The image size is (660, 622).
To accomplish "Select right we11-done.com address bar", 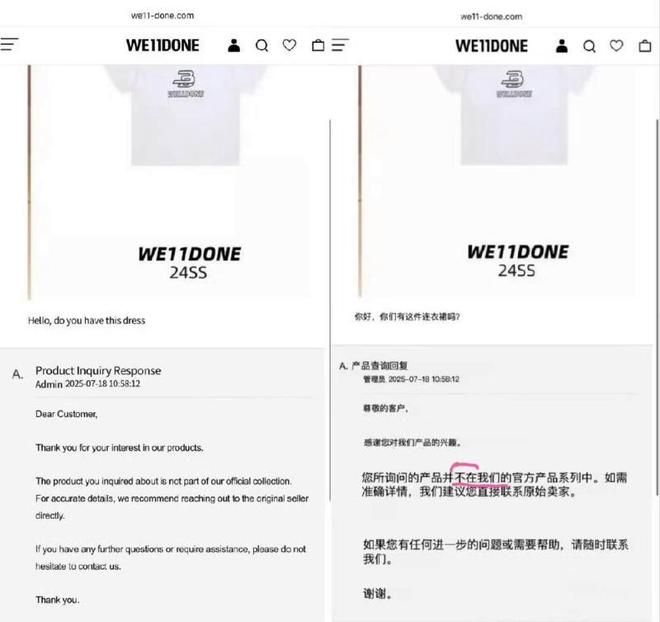I will [491, 16].
